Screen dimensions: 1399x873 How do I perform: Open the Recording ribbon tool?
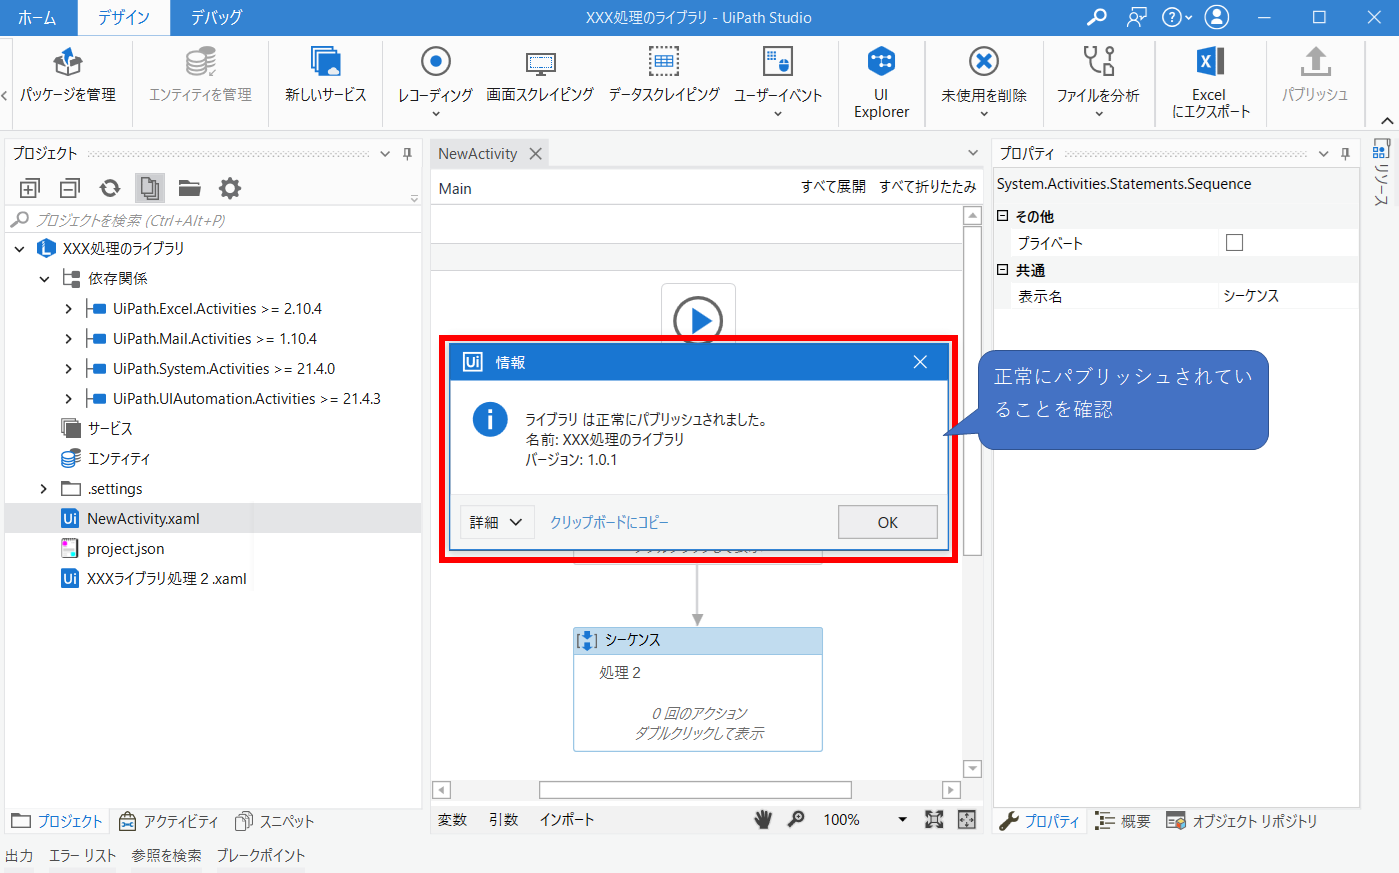[435, 82]
